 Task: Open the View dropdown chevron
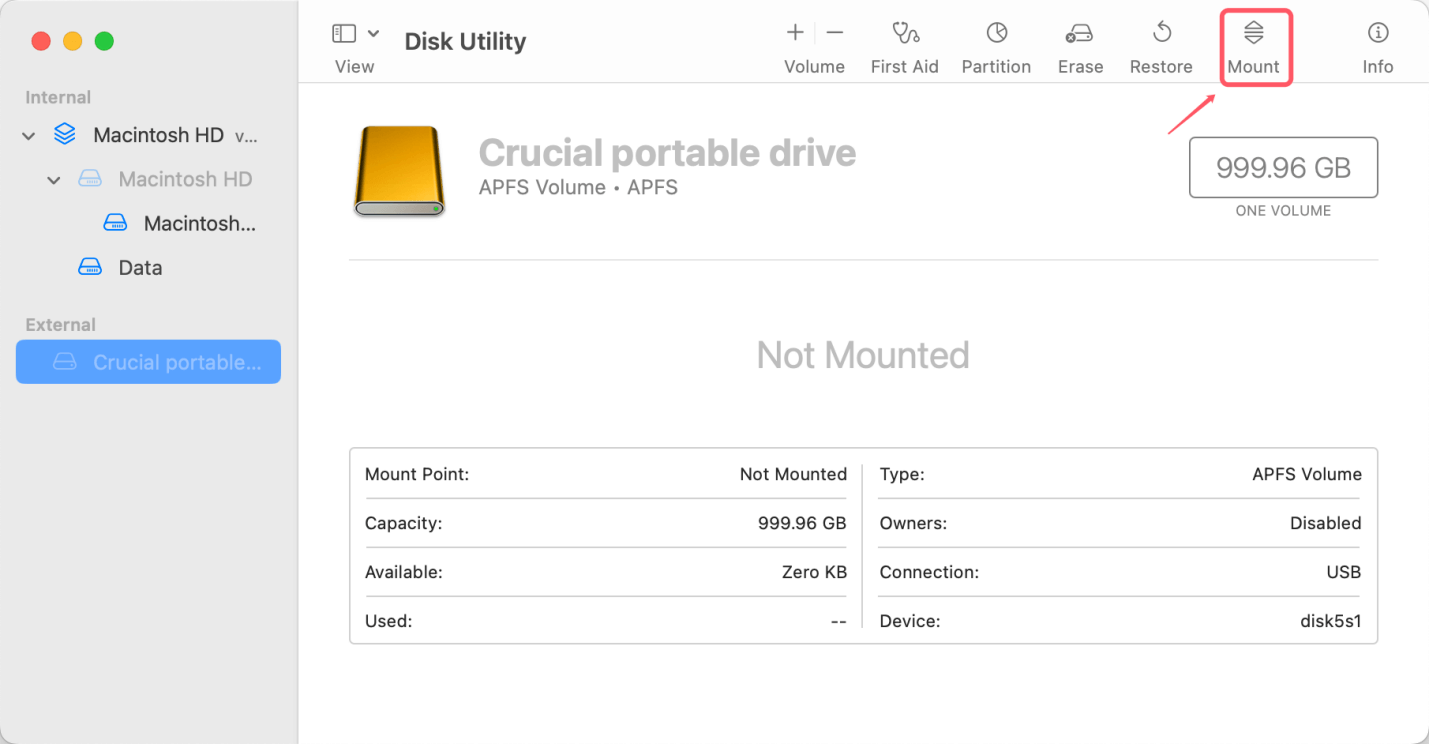pos(372,32)
